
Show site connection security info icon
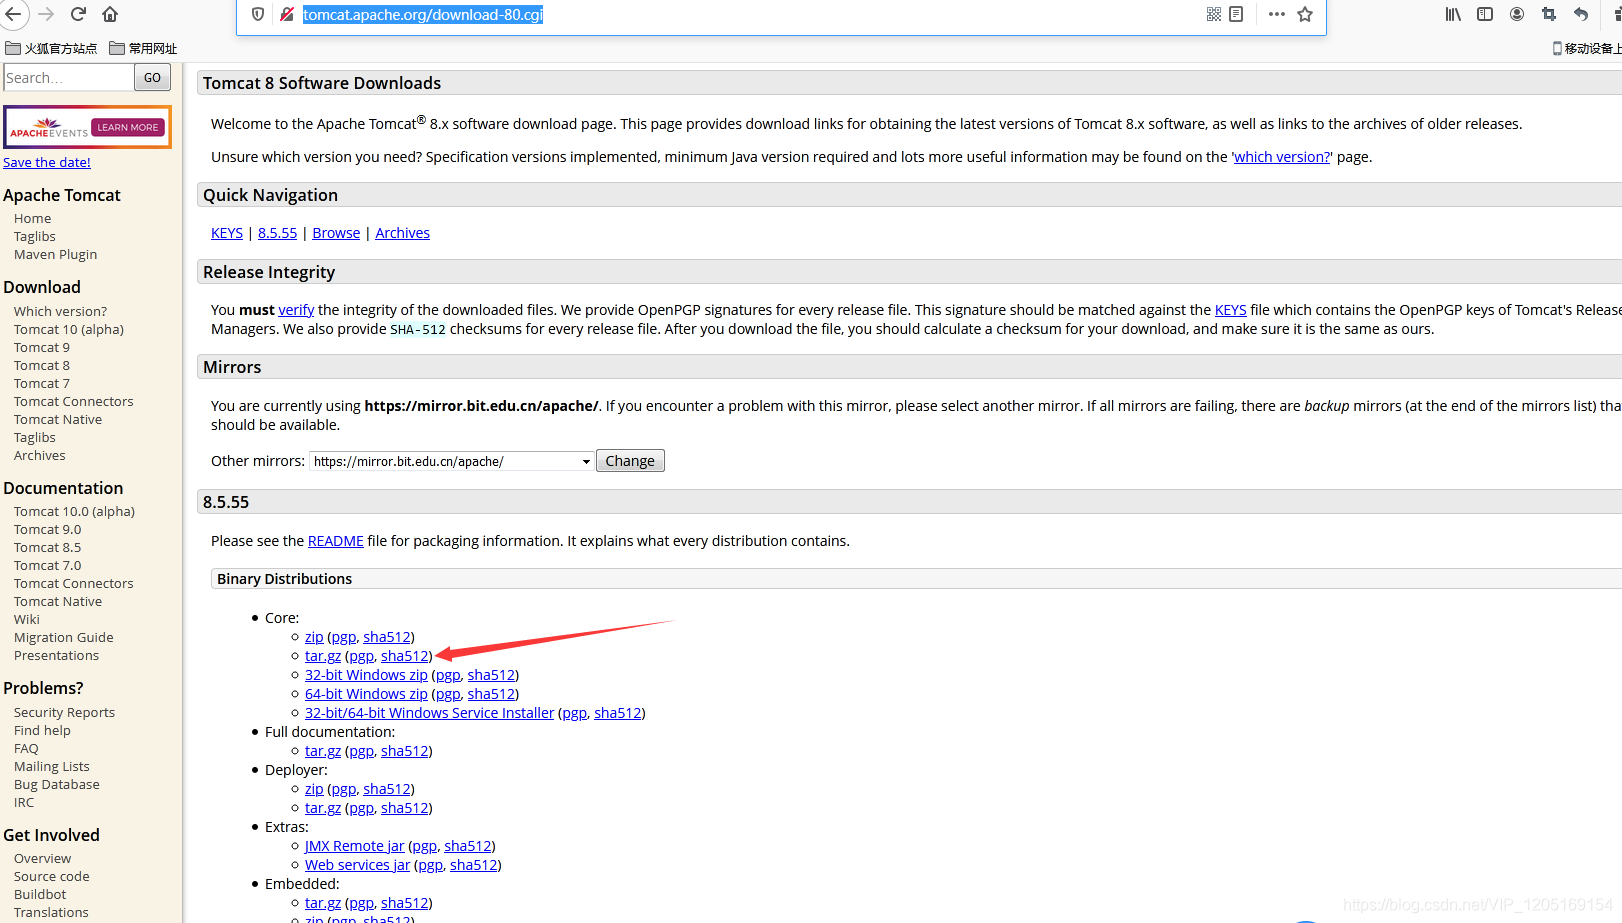click(287, 14)
